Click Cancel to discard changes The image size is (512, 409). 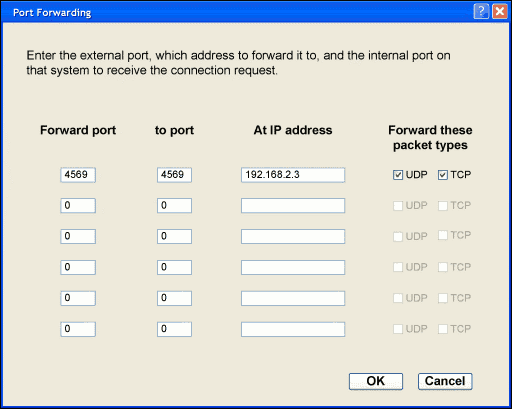click(x=445, y=381)
